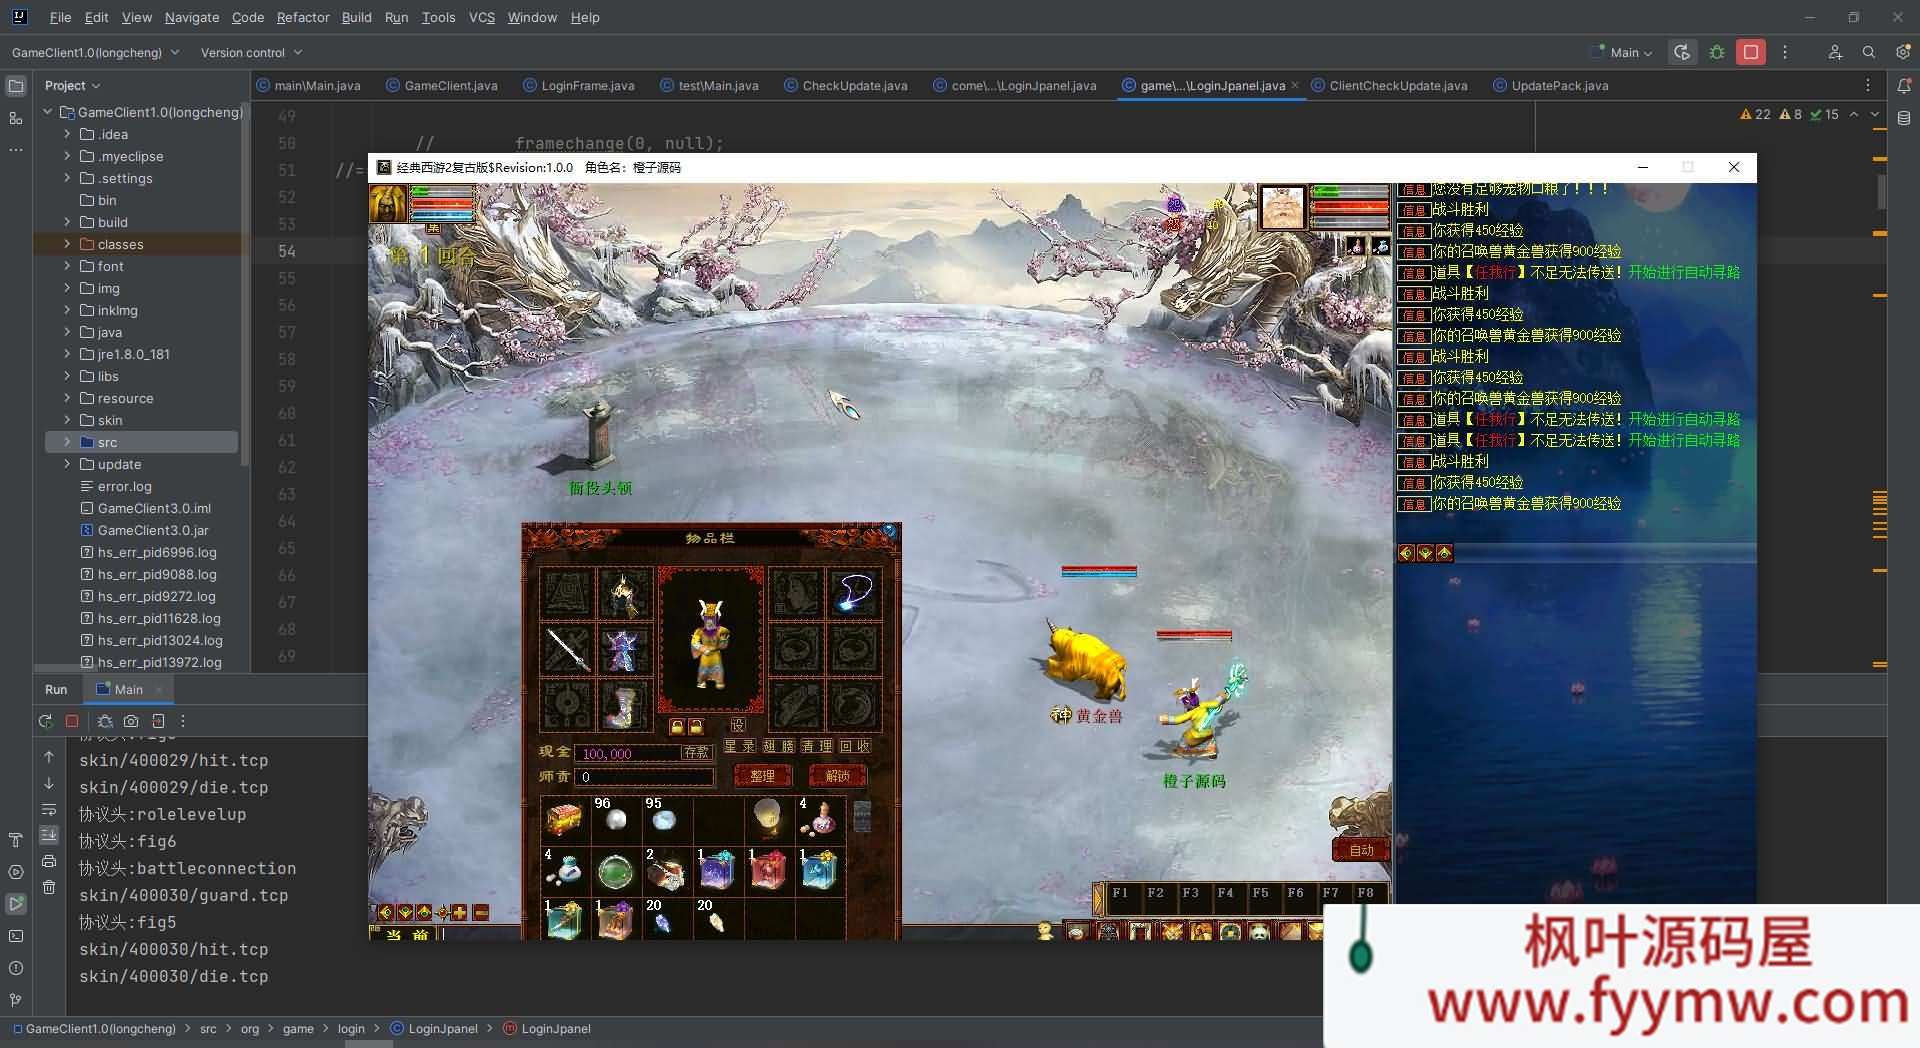
Task: Click the trash icon to clear console
Action: pos(49,887)
